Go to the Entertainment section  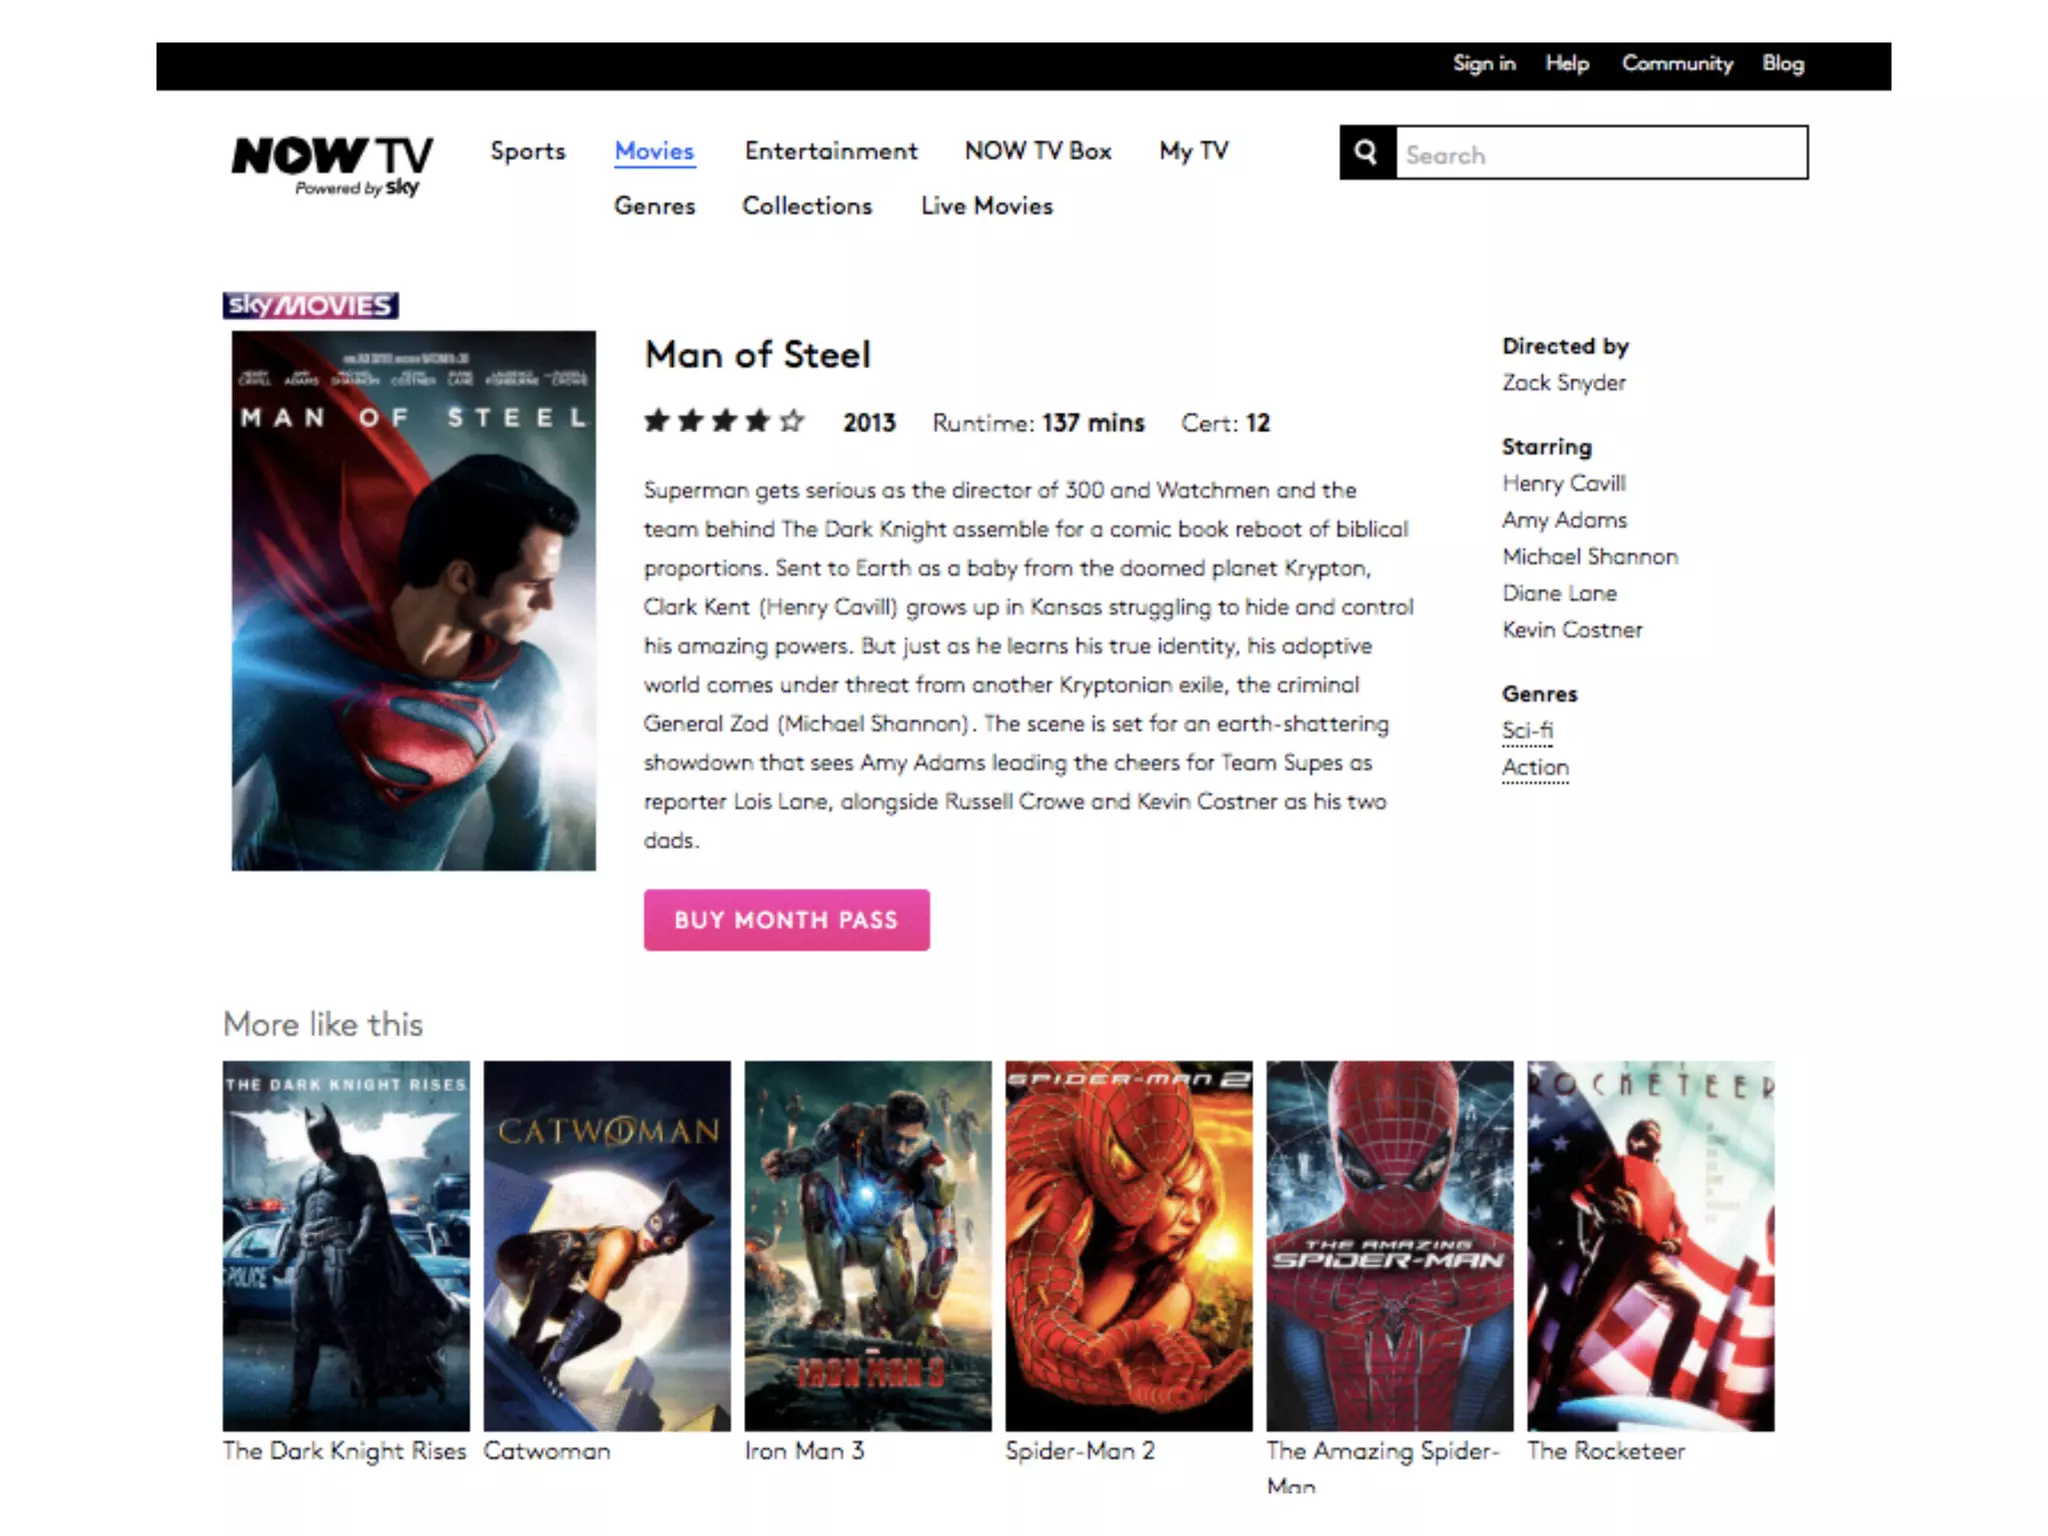point(830,151)
